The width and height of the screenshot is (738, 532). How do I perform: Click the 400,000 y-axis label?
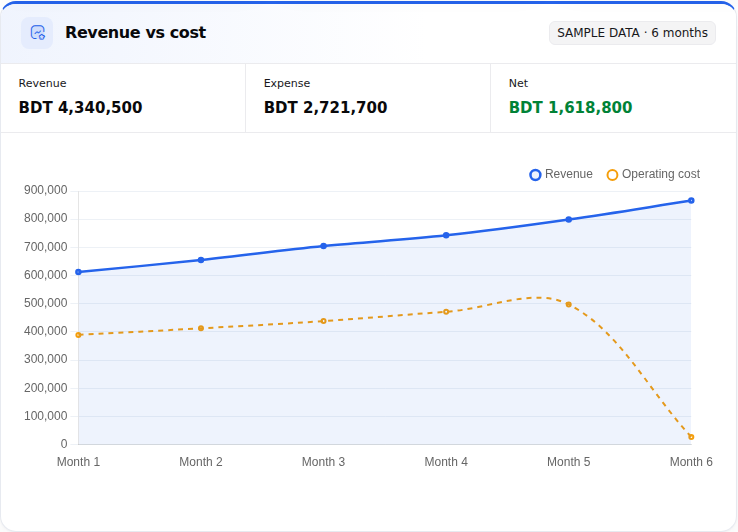coord(46,331)
